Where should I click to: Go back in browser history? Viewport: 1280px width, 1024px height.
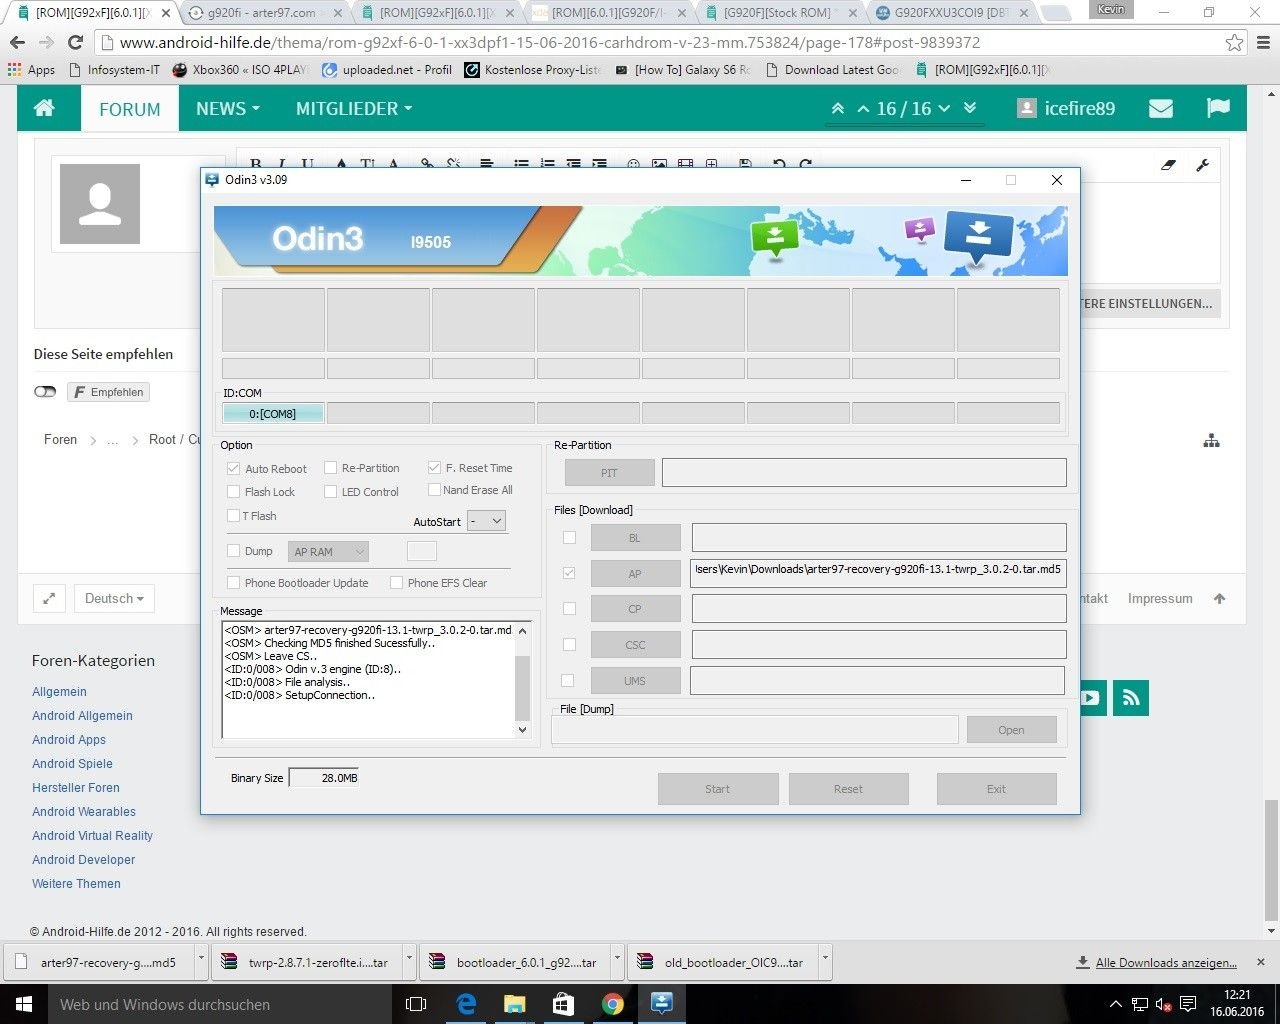click(17, 42)
